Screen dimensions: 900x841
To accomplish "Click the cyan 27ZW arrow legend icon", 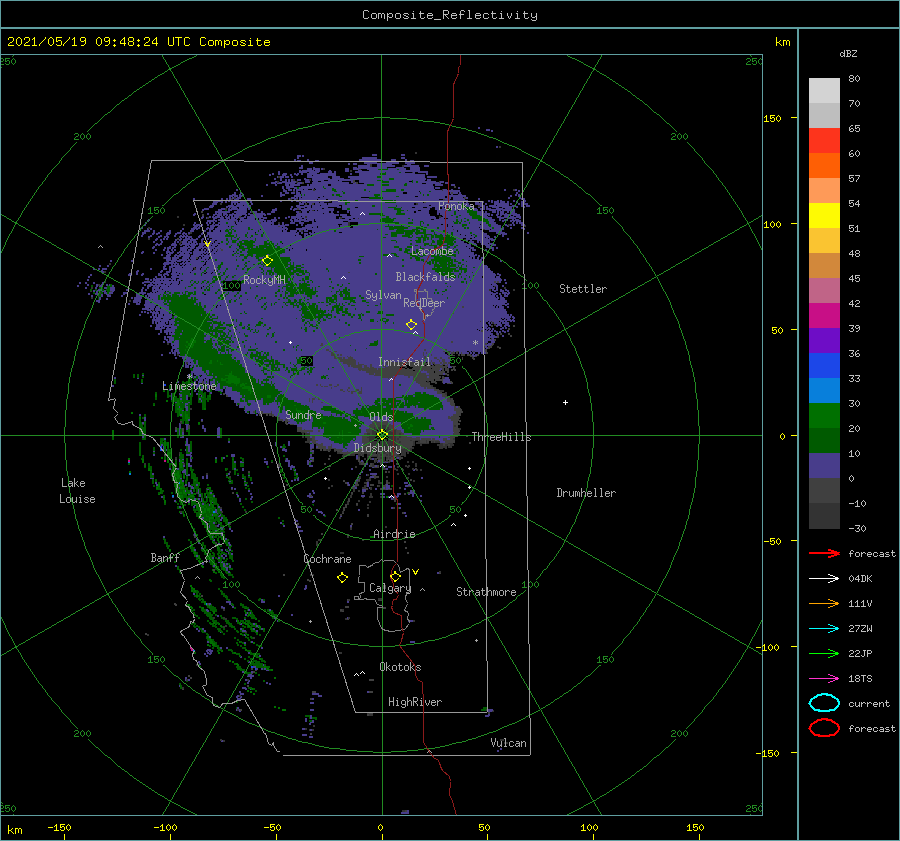I will click(x=824, y=629).
